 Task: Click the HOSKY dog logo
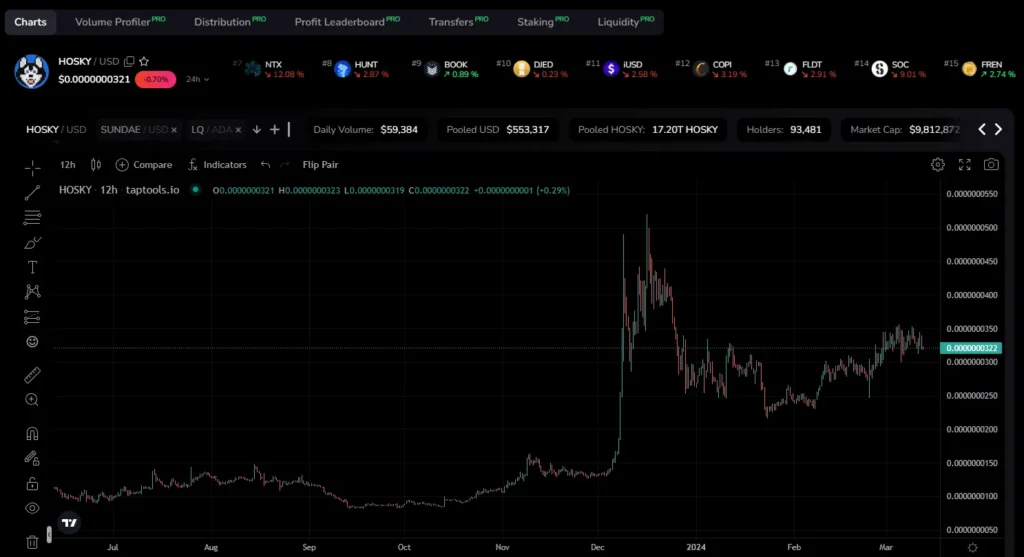click(x=31, y=71)
